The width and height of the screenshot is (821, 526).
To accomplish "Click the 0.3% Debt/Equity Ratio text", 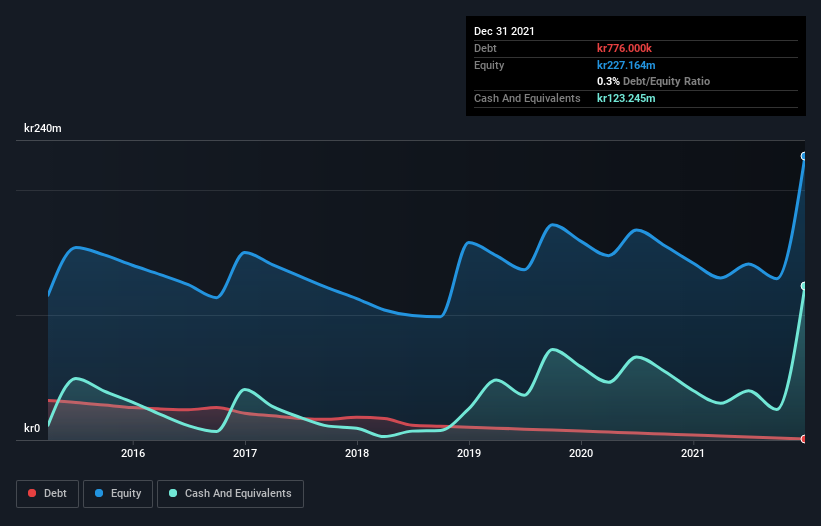I will [x=653, y=82].
